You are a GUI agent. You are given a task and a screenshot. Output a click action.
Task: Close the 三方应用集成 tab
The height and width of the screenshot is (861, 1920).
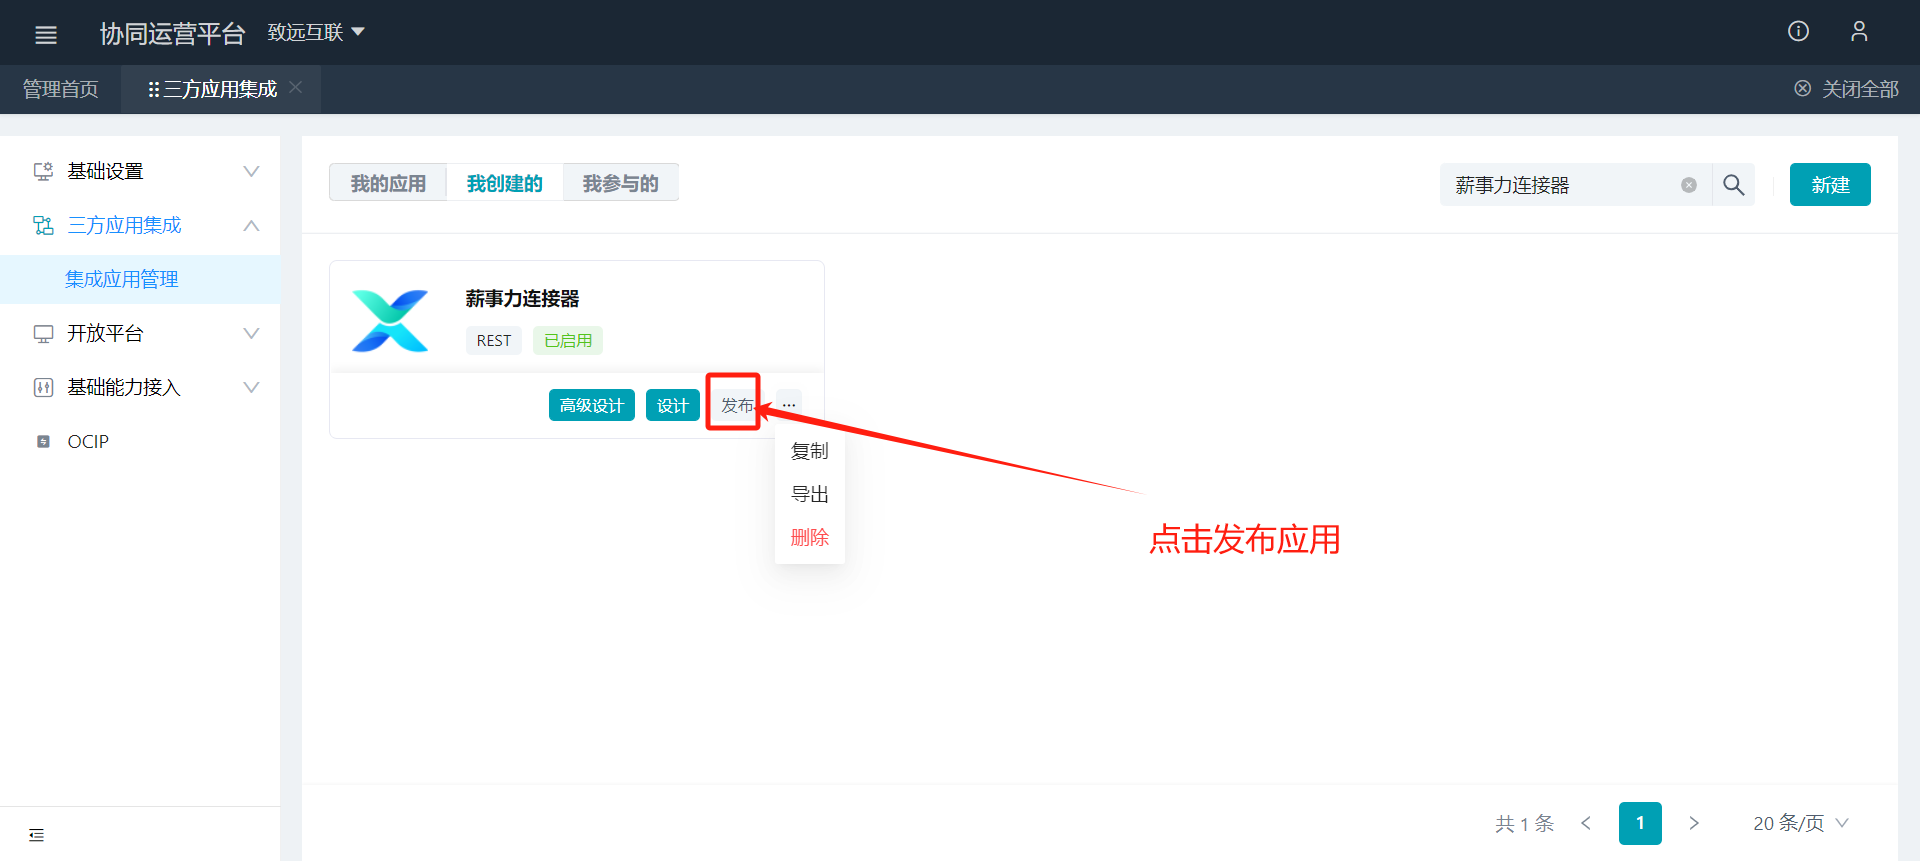coord(296,88)
